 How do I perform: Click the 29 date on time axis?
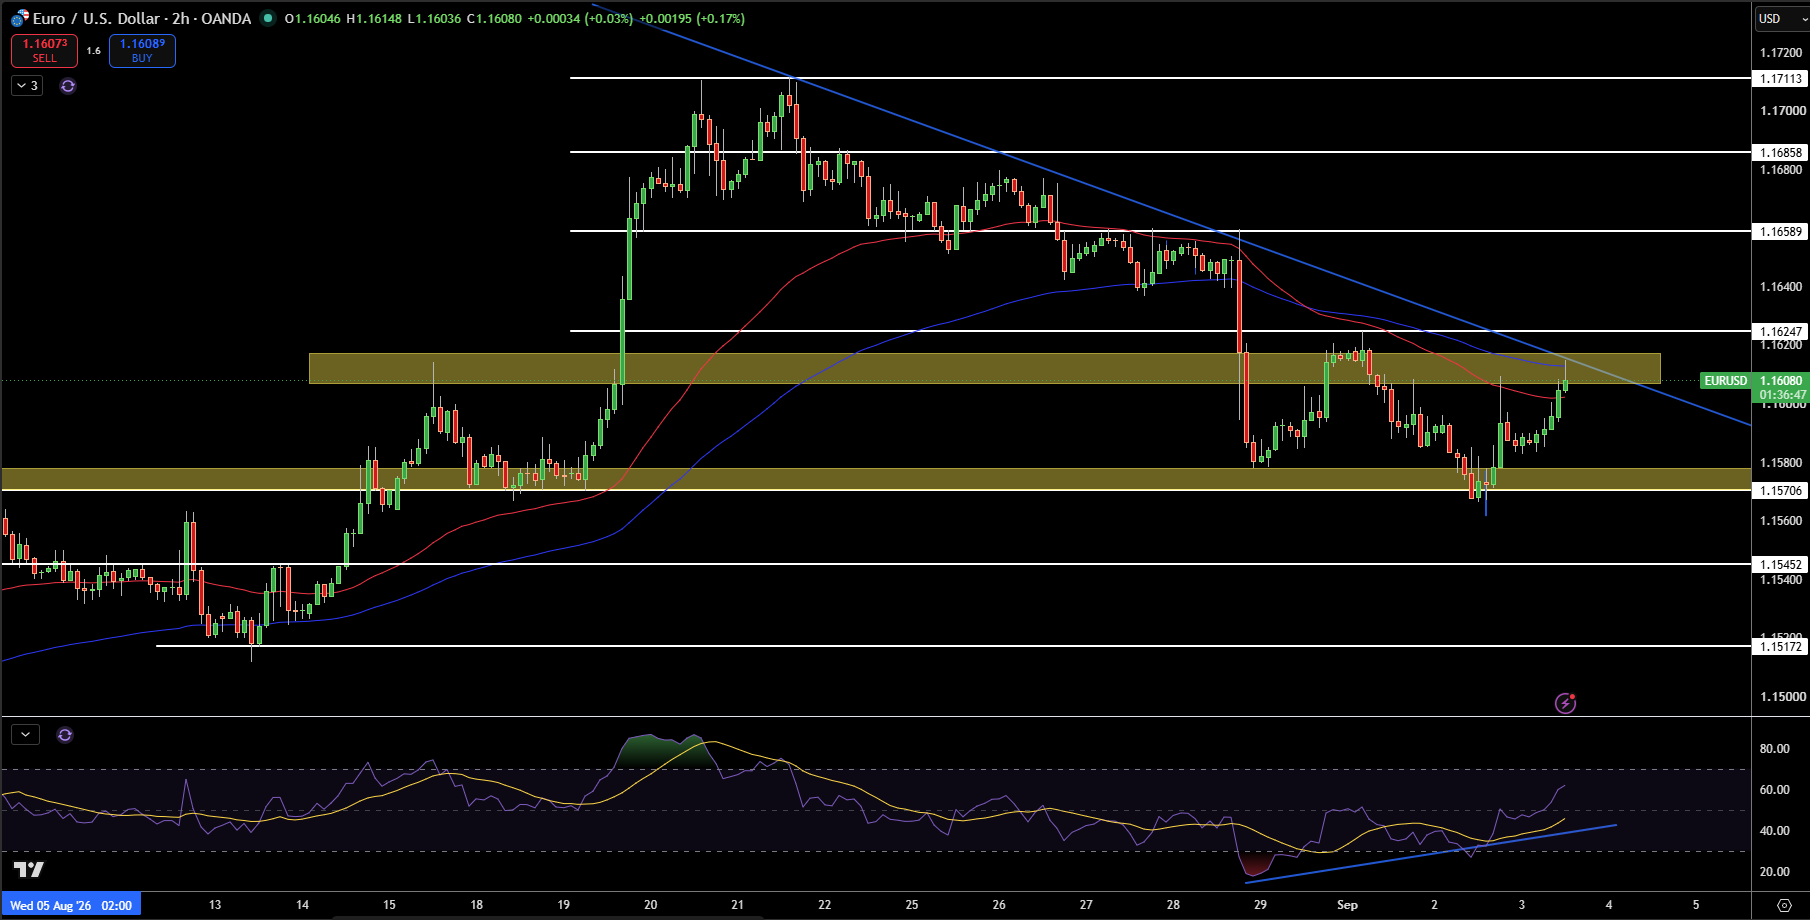1260,905
